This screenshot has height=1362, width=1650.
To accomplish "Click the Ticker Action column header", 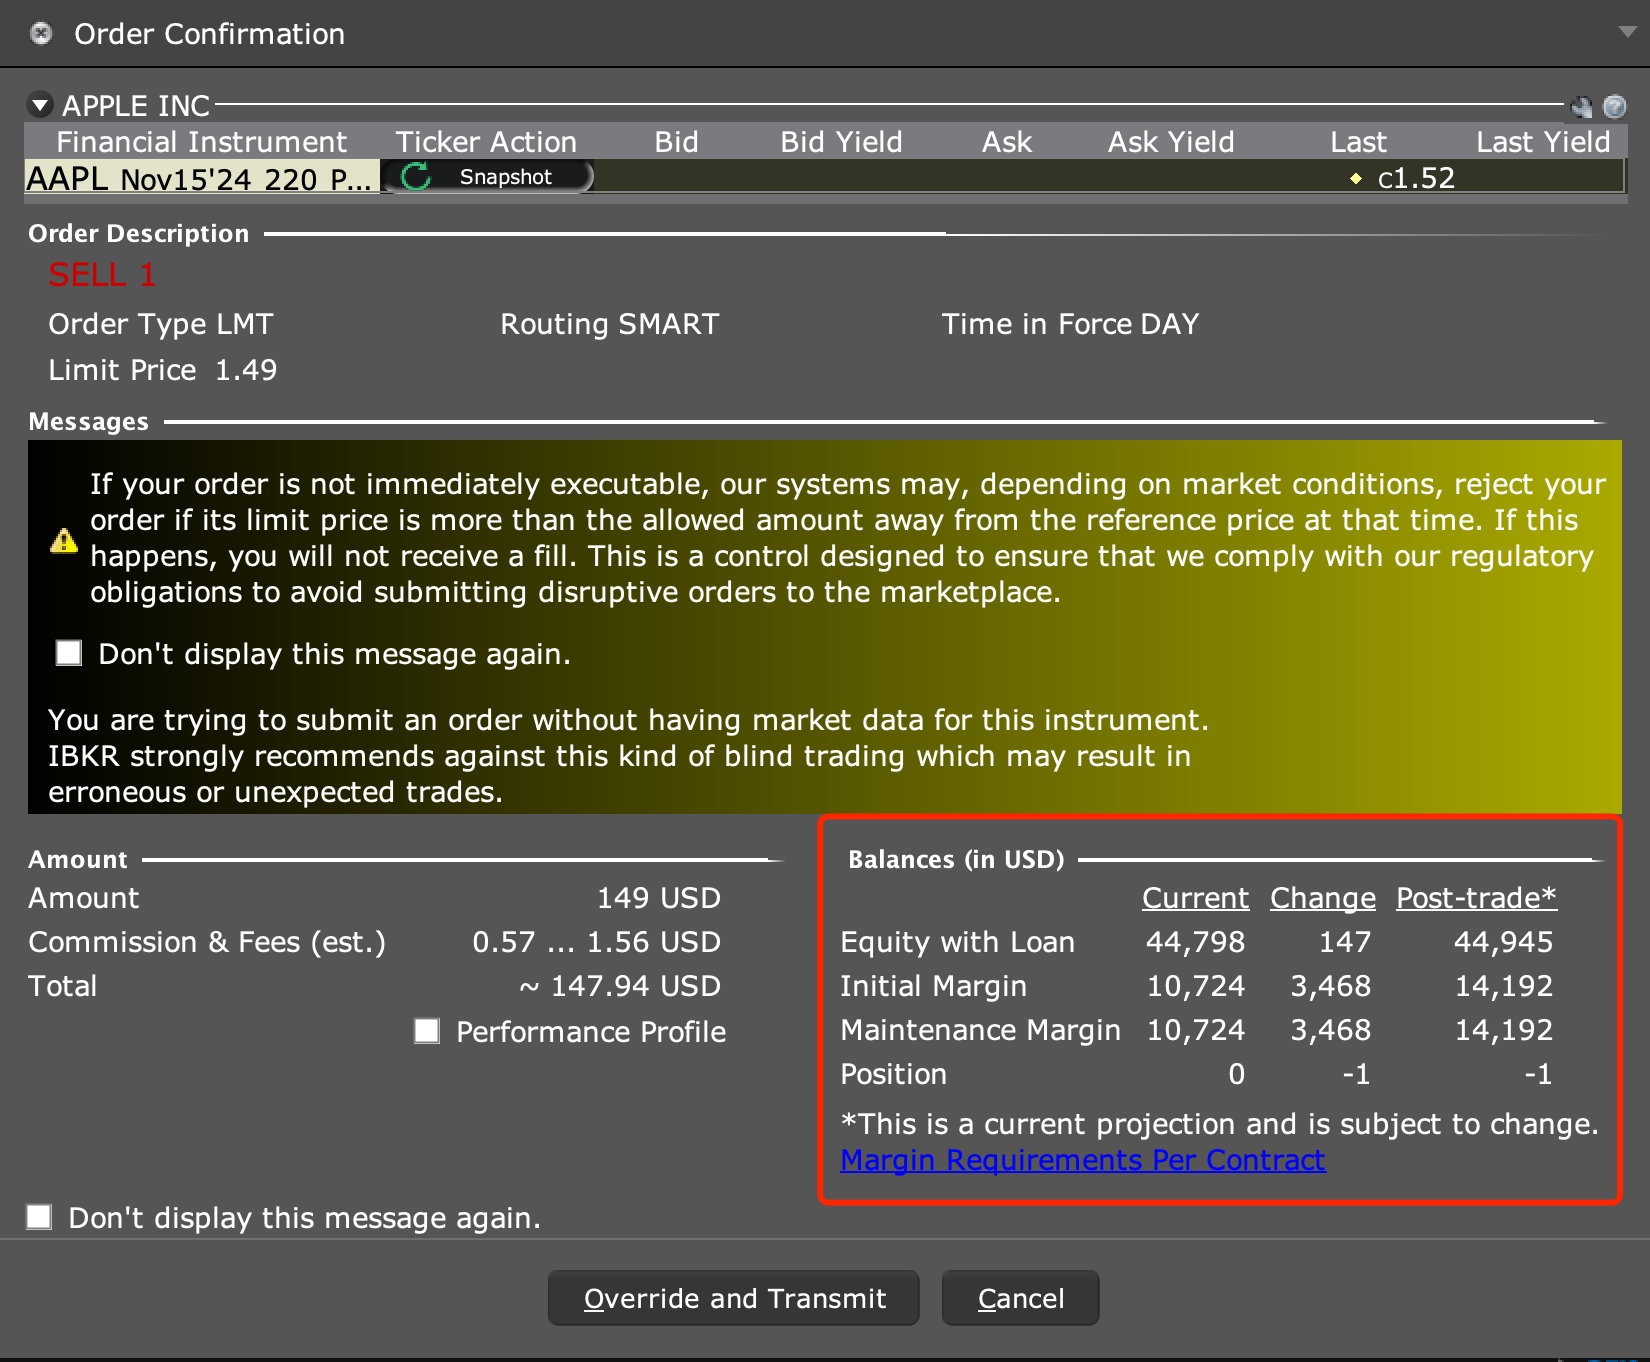I will [486, 142].
